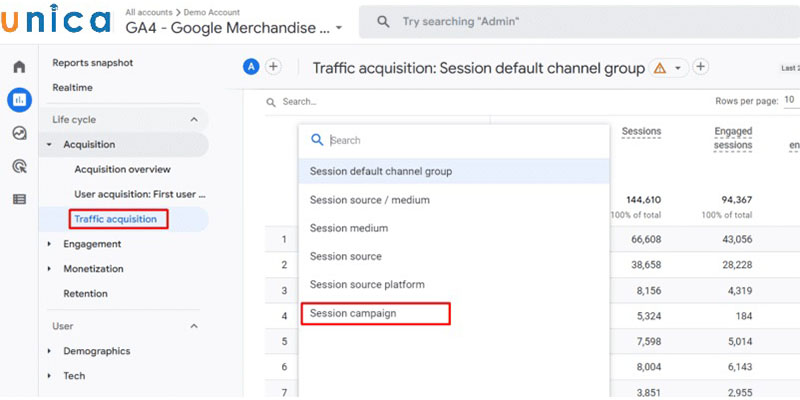Open the Advertising icon in left rail
Screen dimensions: 800x400
point(18,166)
